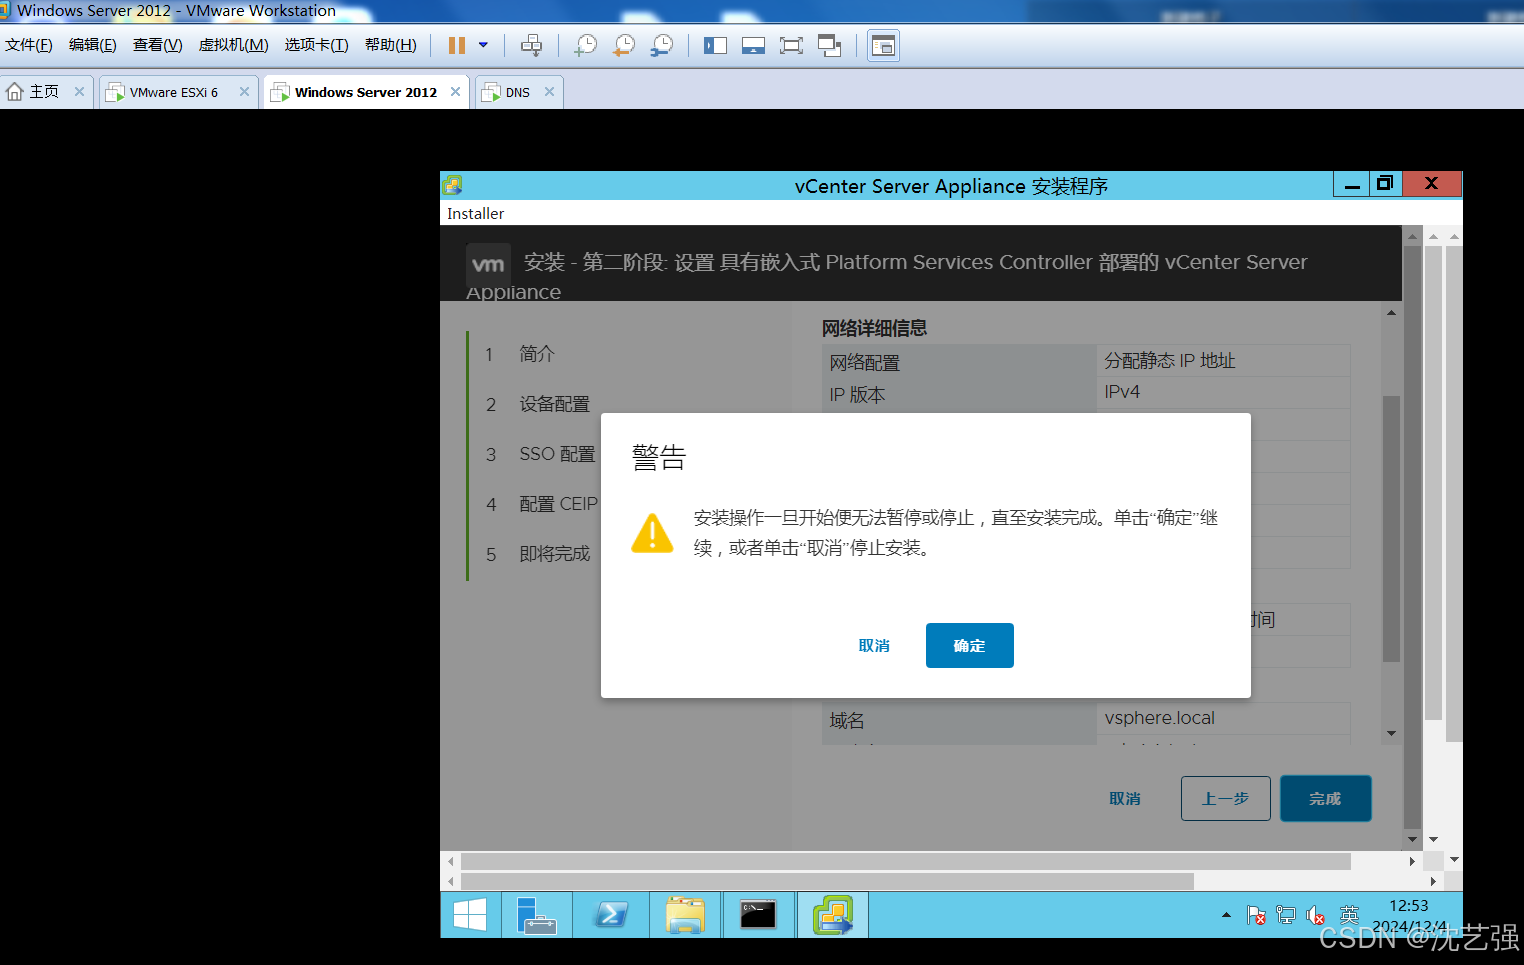Open the 编辑(E) menu
The width and height of the screenshot is (1524, 965).
click(93, 45)
